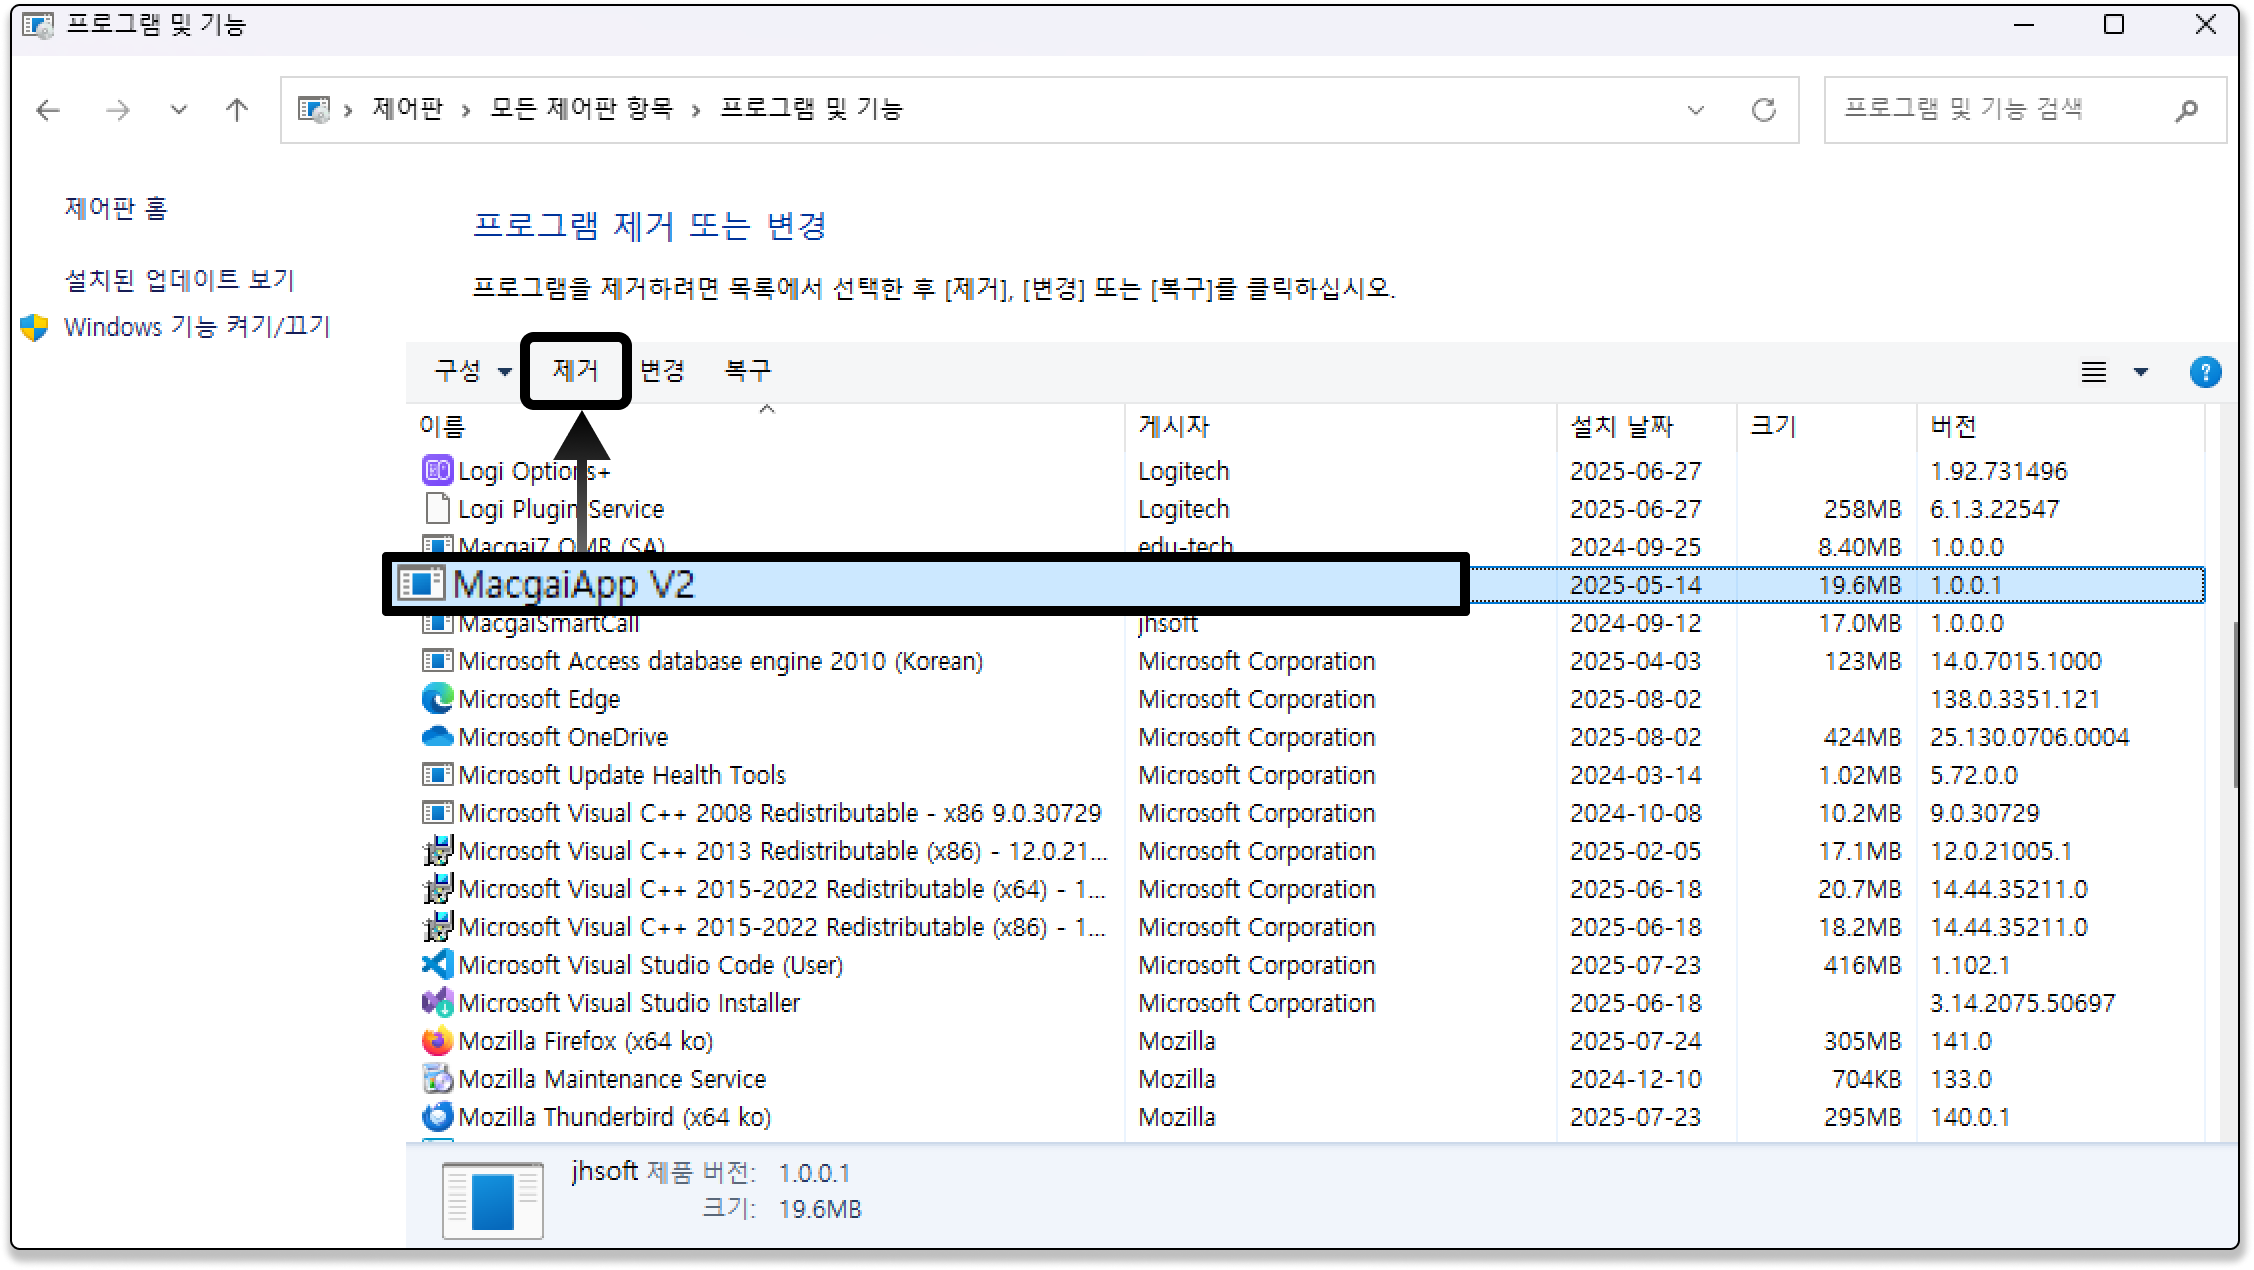2254x1270 pixels.
Task: Click the Logi Options+ icon
Action: click(437, 470)
